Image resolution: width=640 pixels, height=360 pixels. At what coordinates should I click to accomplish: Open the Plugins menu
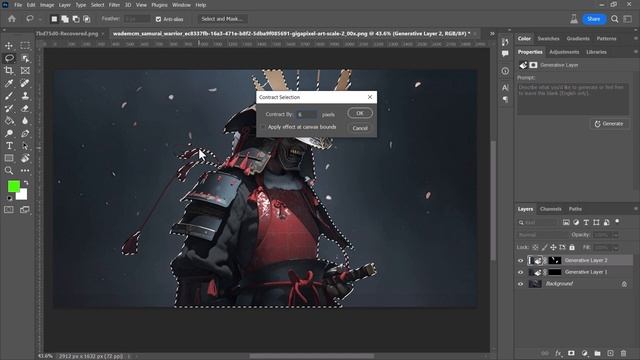[x=159, y=5]
